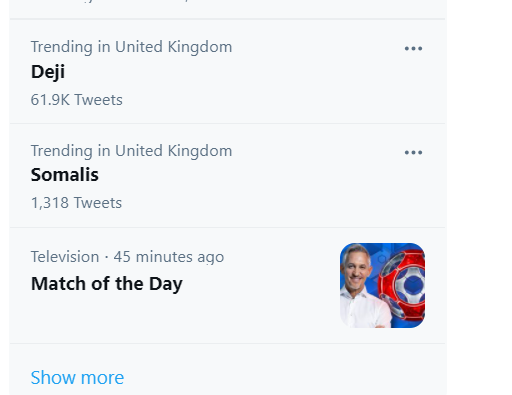
Task: Click Trending in United Kingdom label above Deji
Action: tap(131, 47)
